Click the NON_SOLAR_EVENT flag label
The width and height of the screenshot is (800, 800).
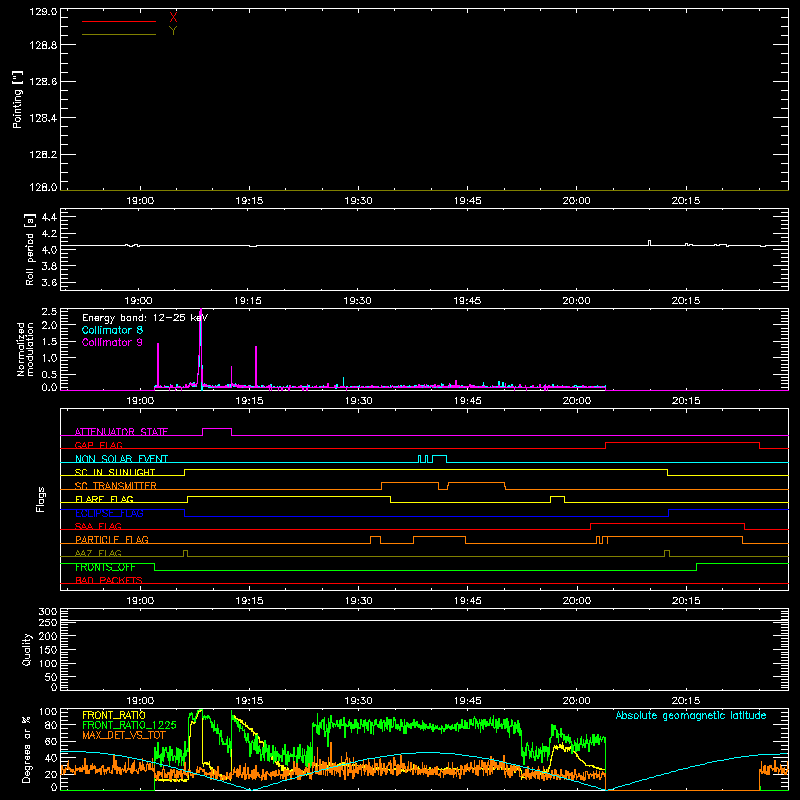(121, 459)
